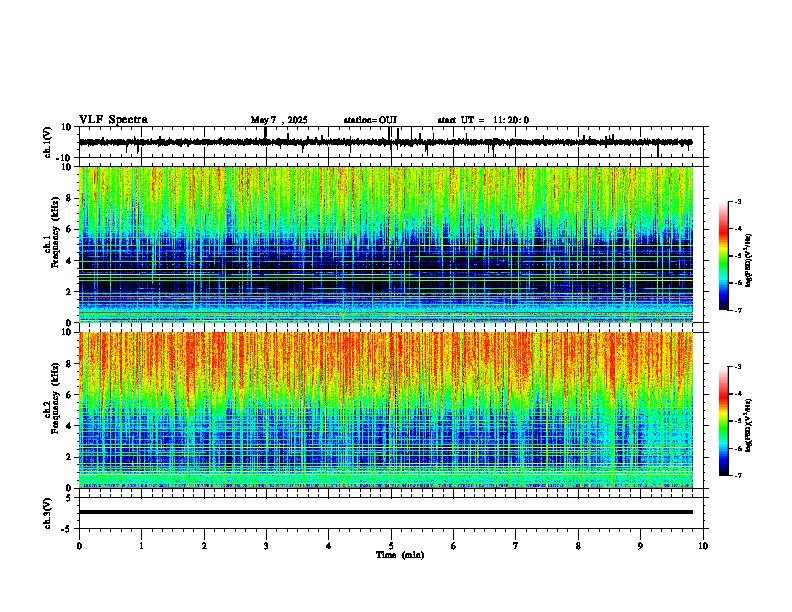
Task: Click the '8' kHz tick of ch.1 spectrogram
Action: pyautogui.click(x=69, y=198)
